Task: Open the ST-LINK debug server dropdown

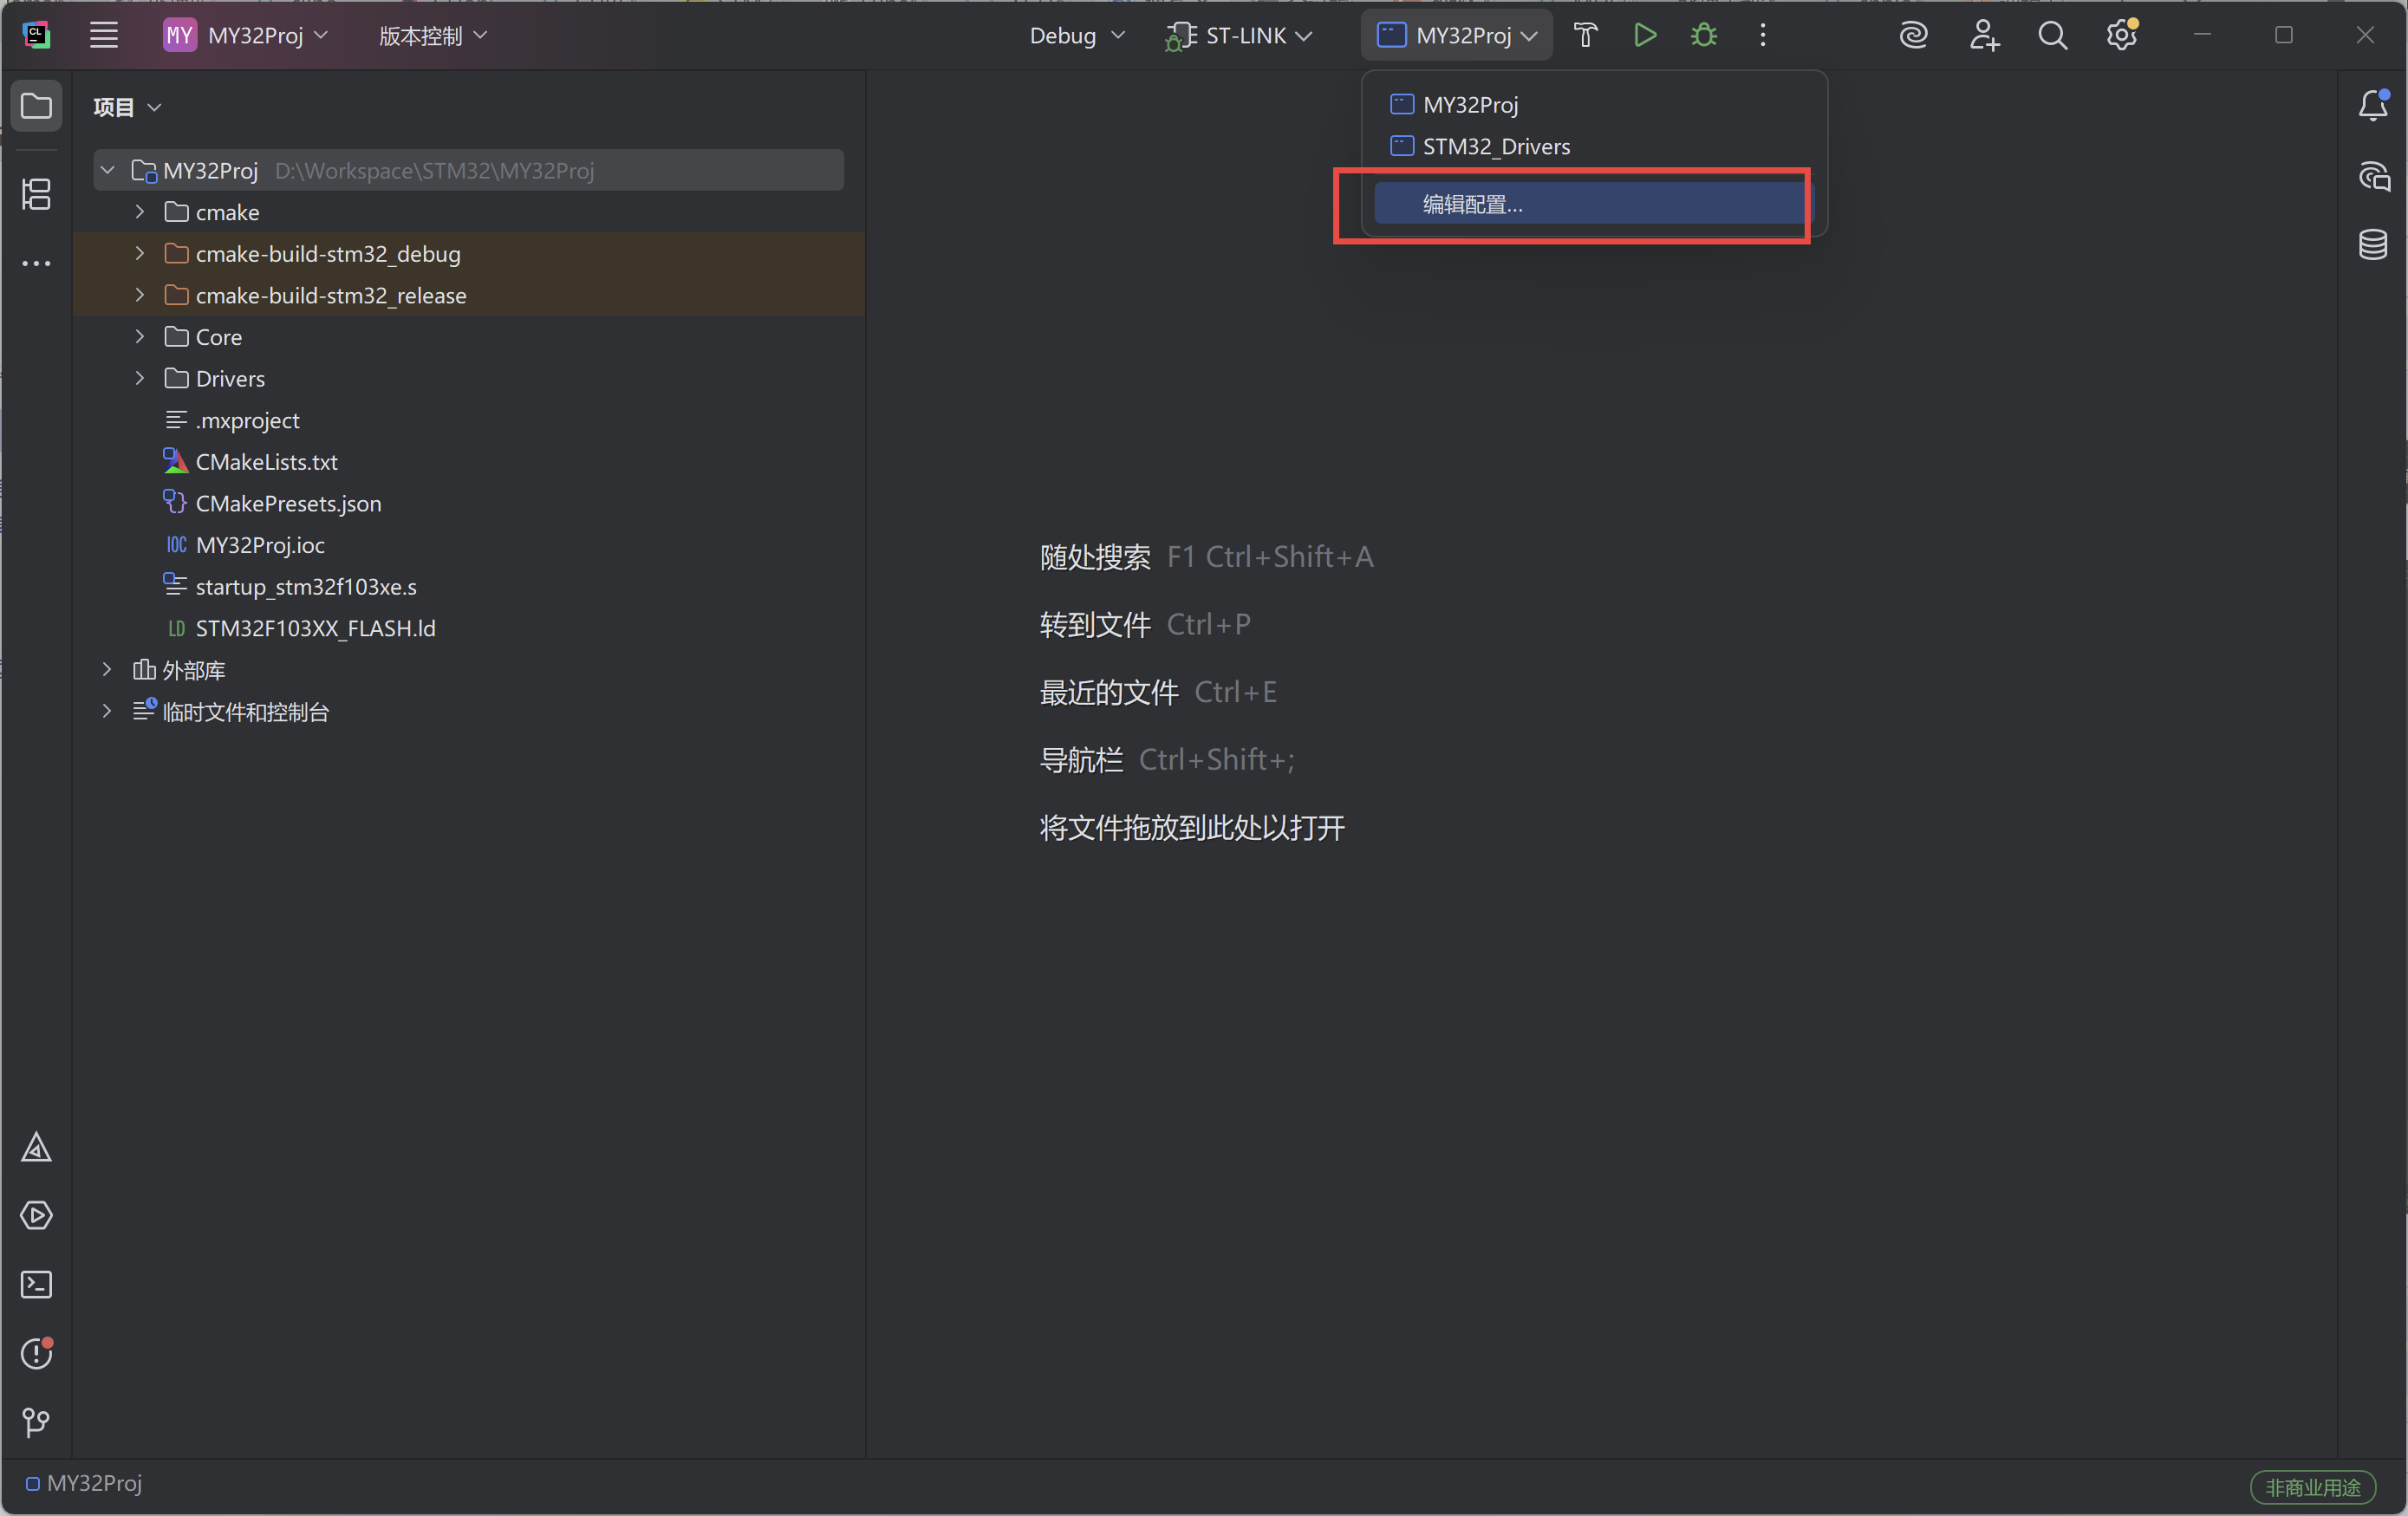Action: tap(1239, 36)
